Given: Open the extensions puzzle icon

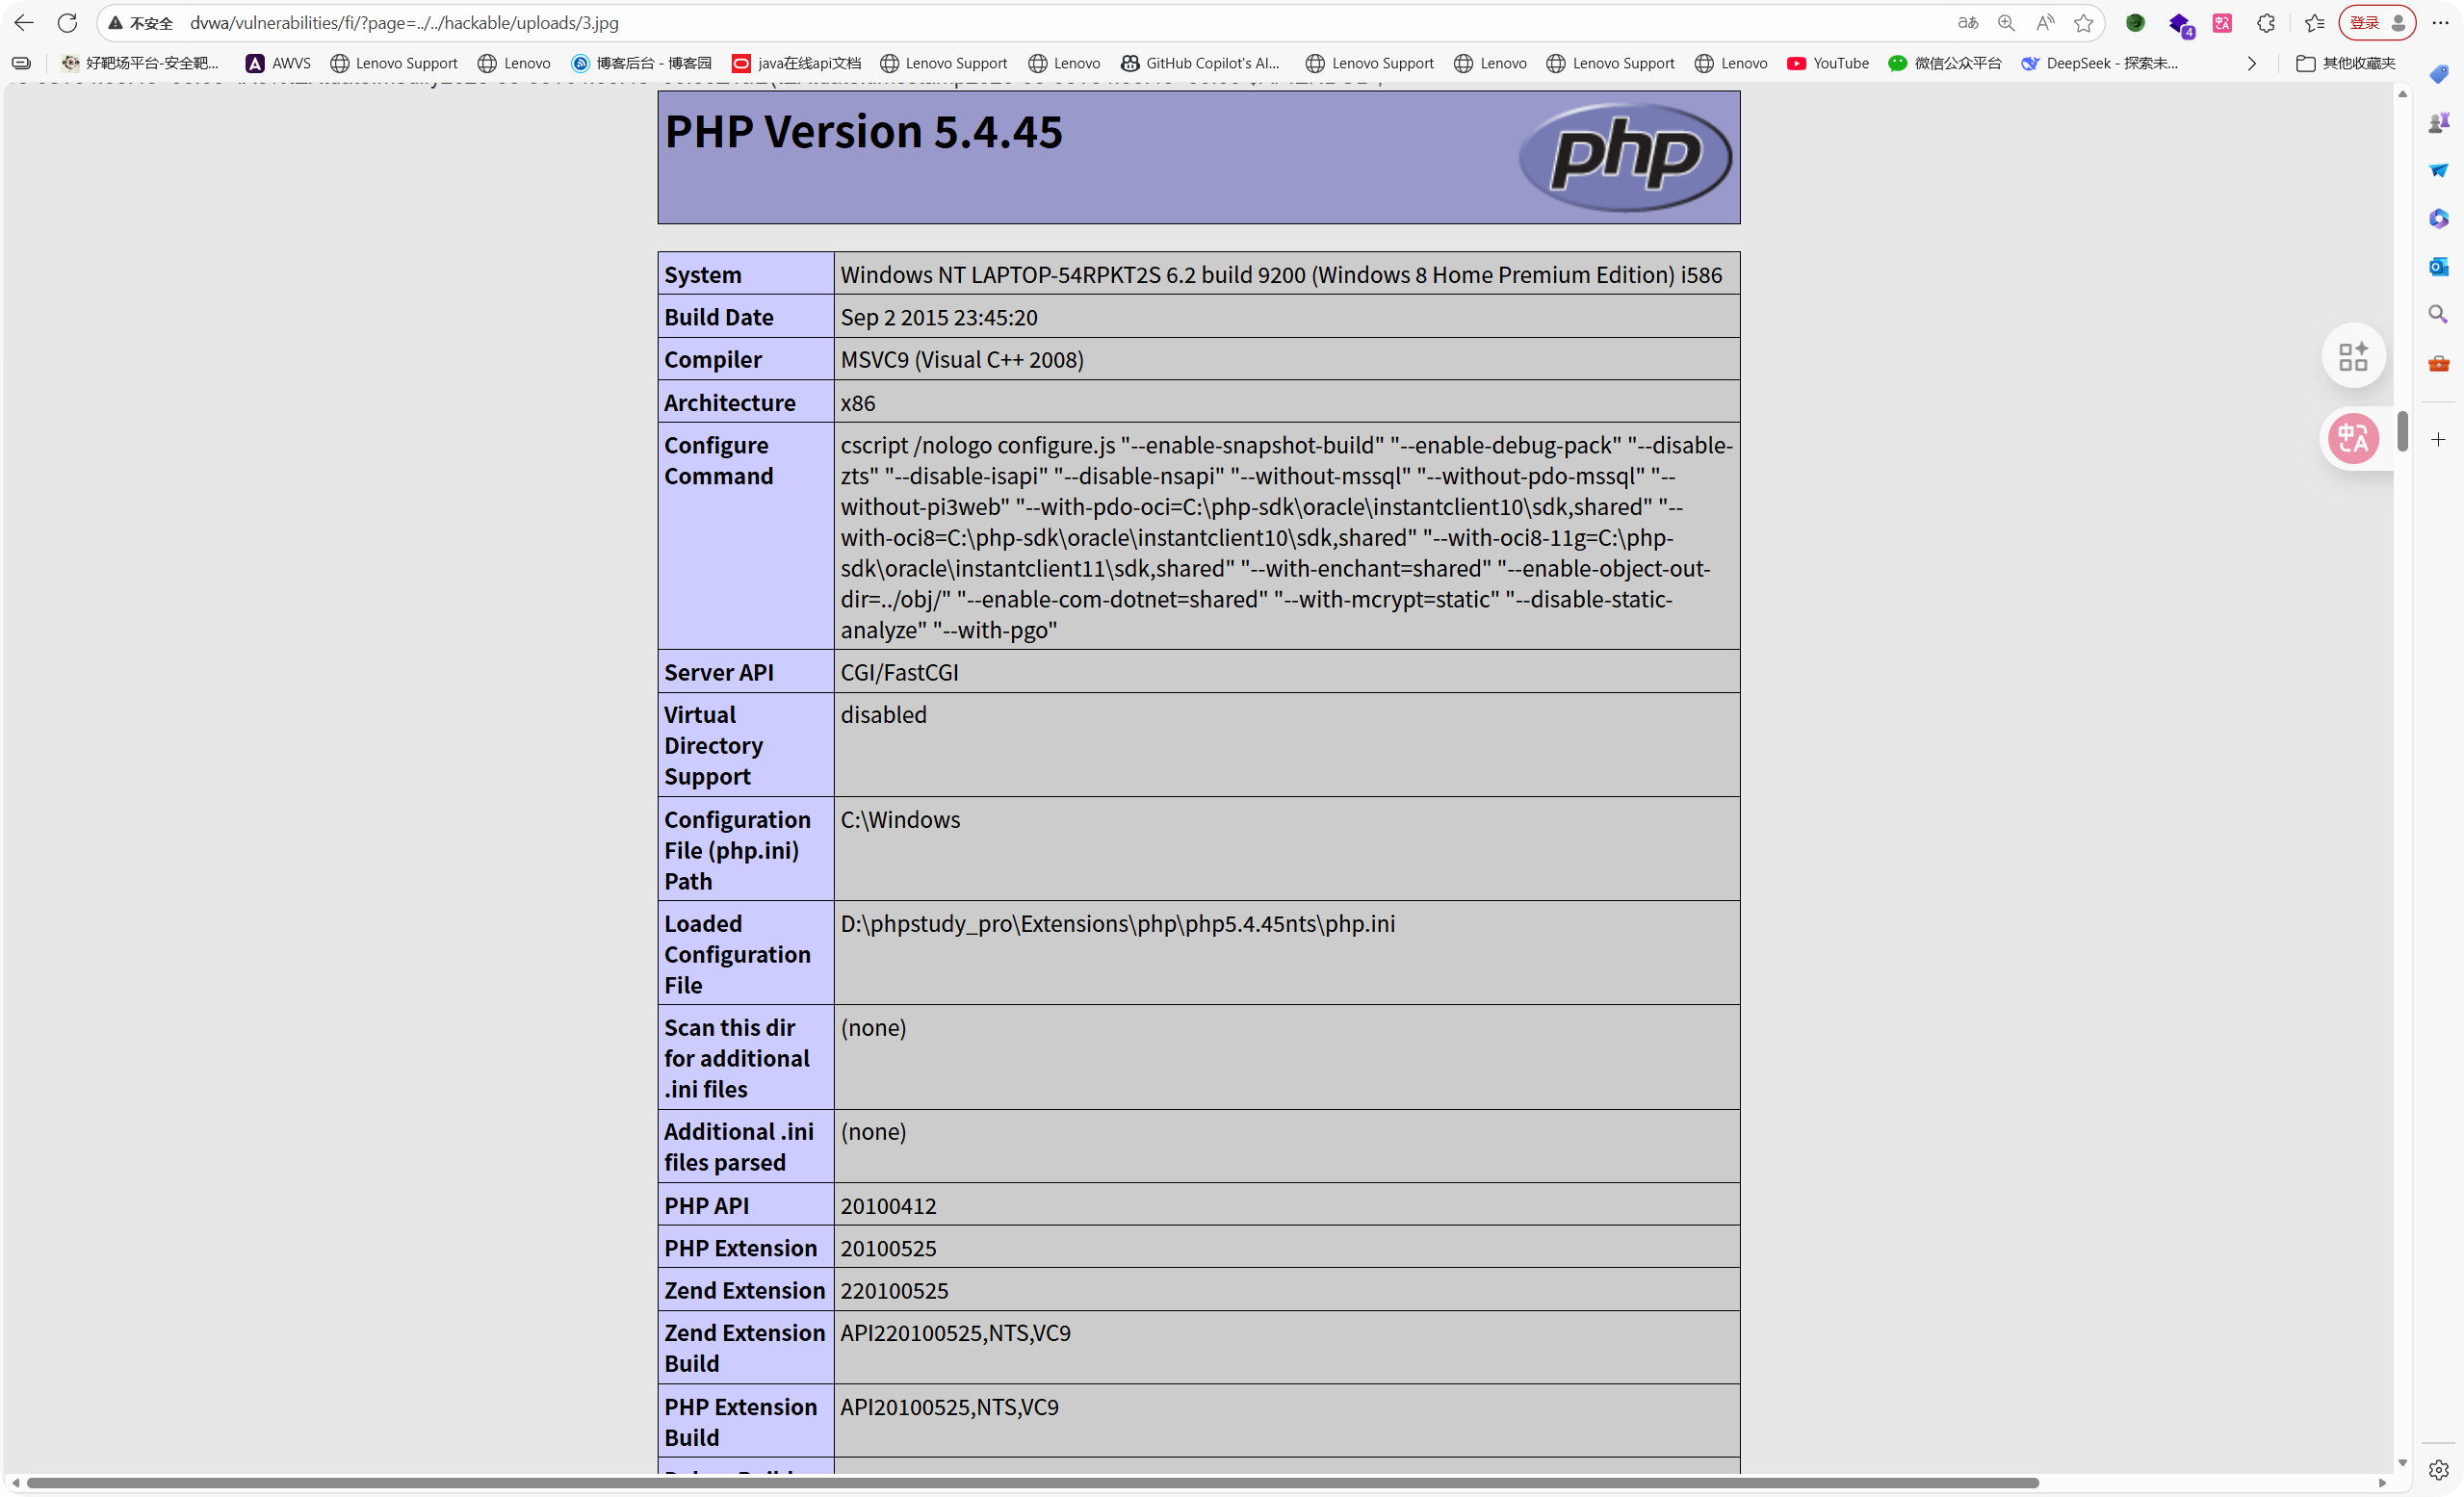Looking at the screenshot, I should pos(2267,22).
